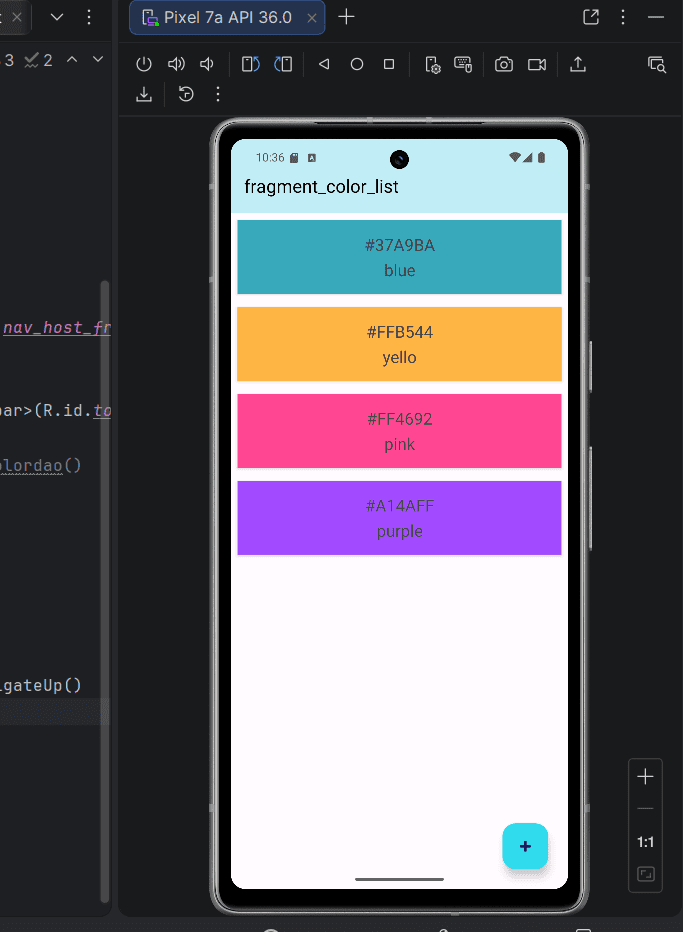
Task: Click the 1:1 actual size button
Action: click(x=646, y=842)
